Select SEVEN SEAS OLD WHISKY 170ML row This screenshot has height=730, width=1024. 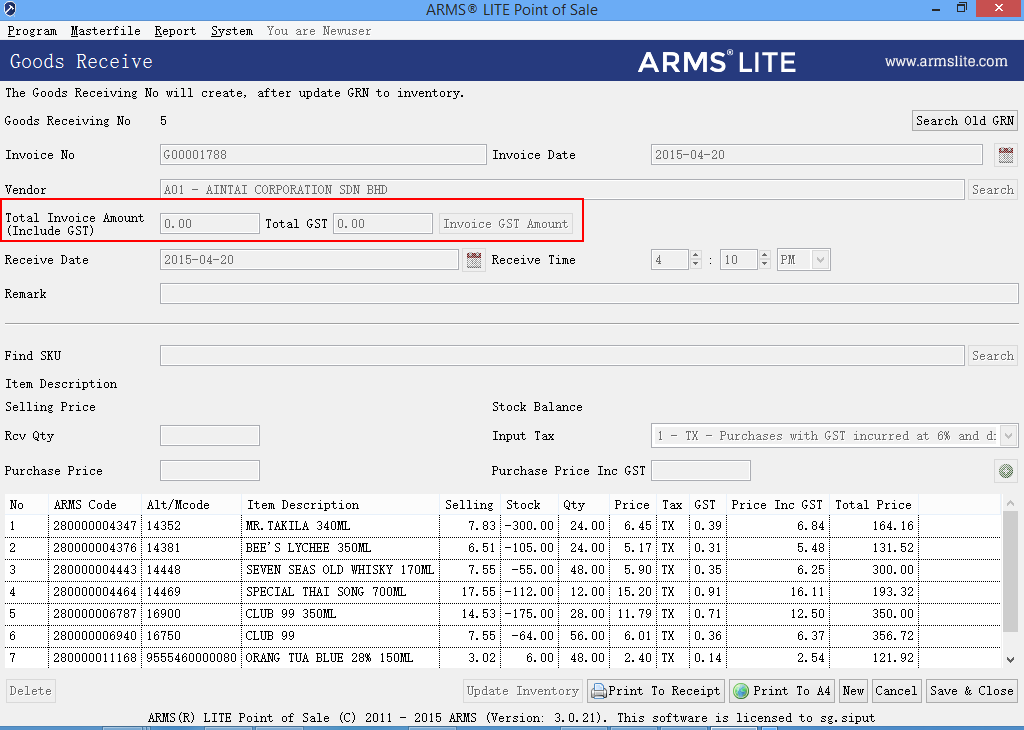(x=502, y=570)
